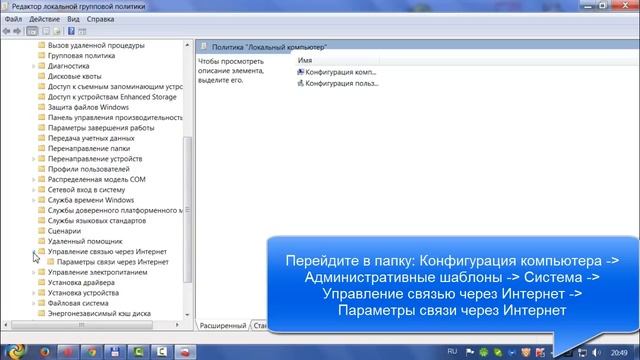The width and height of the screenshot is (640, 360).
Task: Select Вызов удаленной процедуры in the tree
Action: click(96, 45)
